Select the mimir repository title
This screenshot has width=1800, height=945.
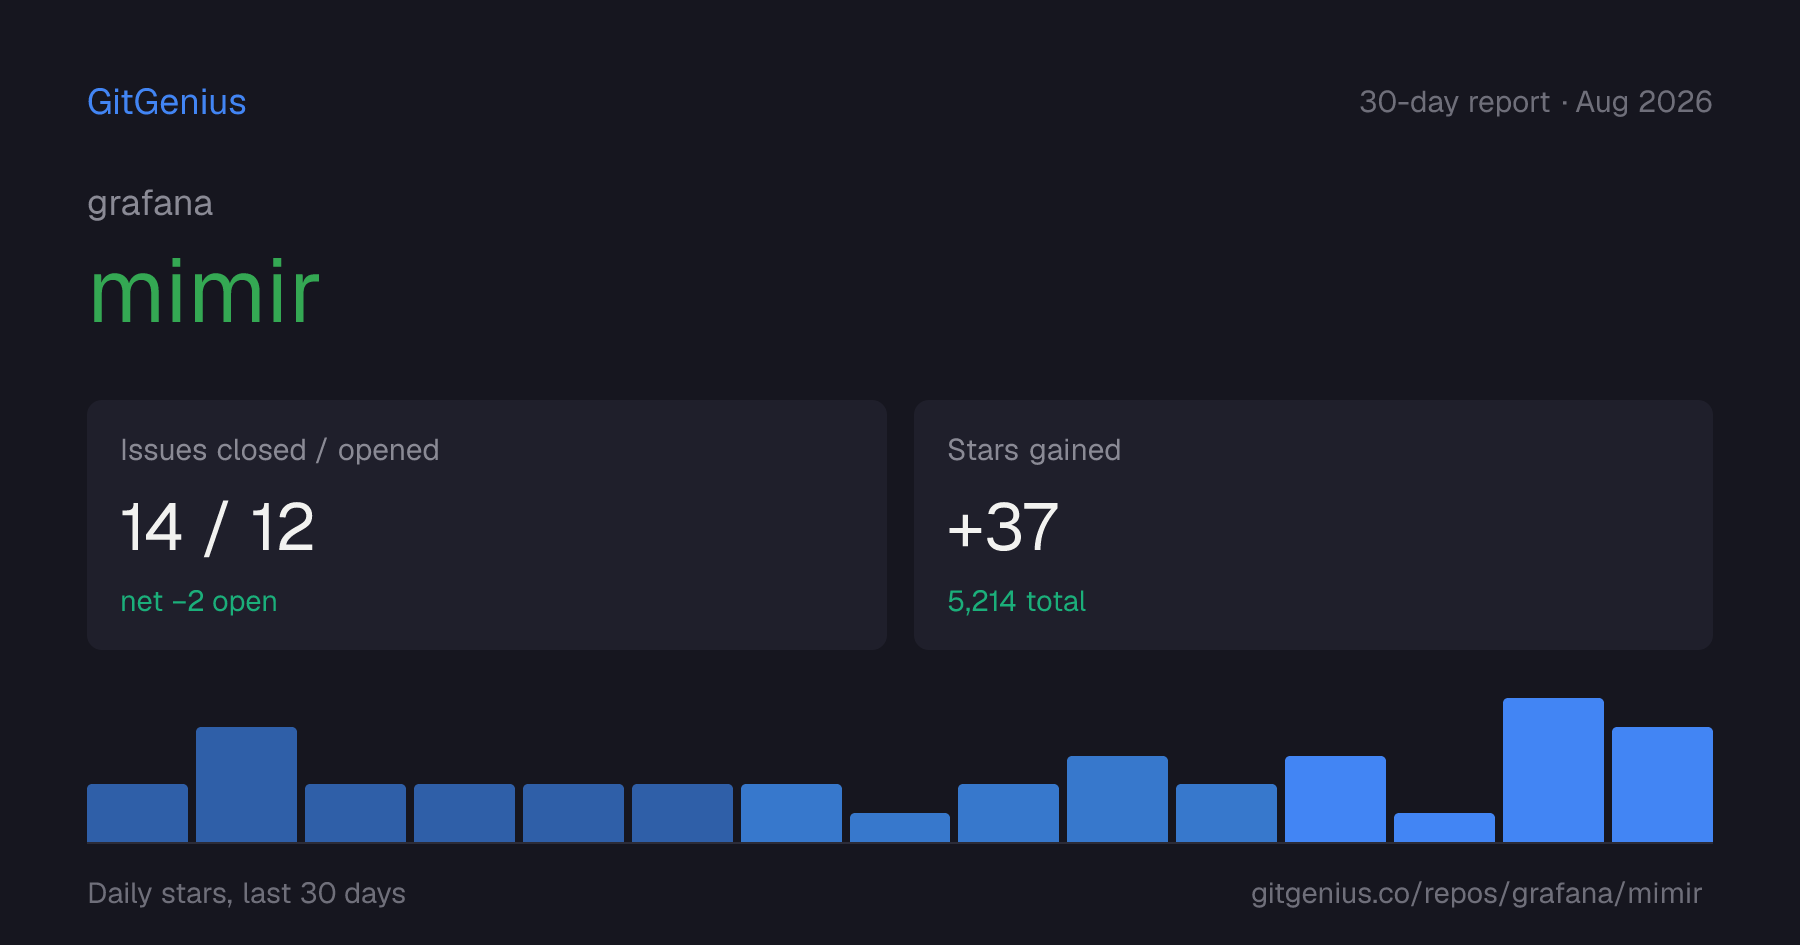tap(205, 292)
